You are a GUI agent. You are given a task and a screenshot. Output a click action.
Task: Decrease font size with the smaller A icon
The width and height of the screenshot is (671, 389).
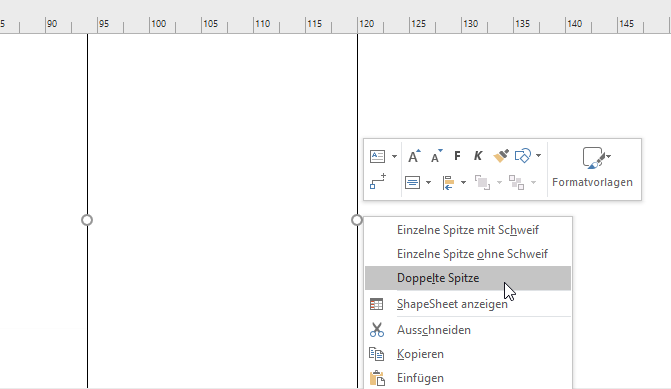[x=436, y=156]
